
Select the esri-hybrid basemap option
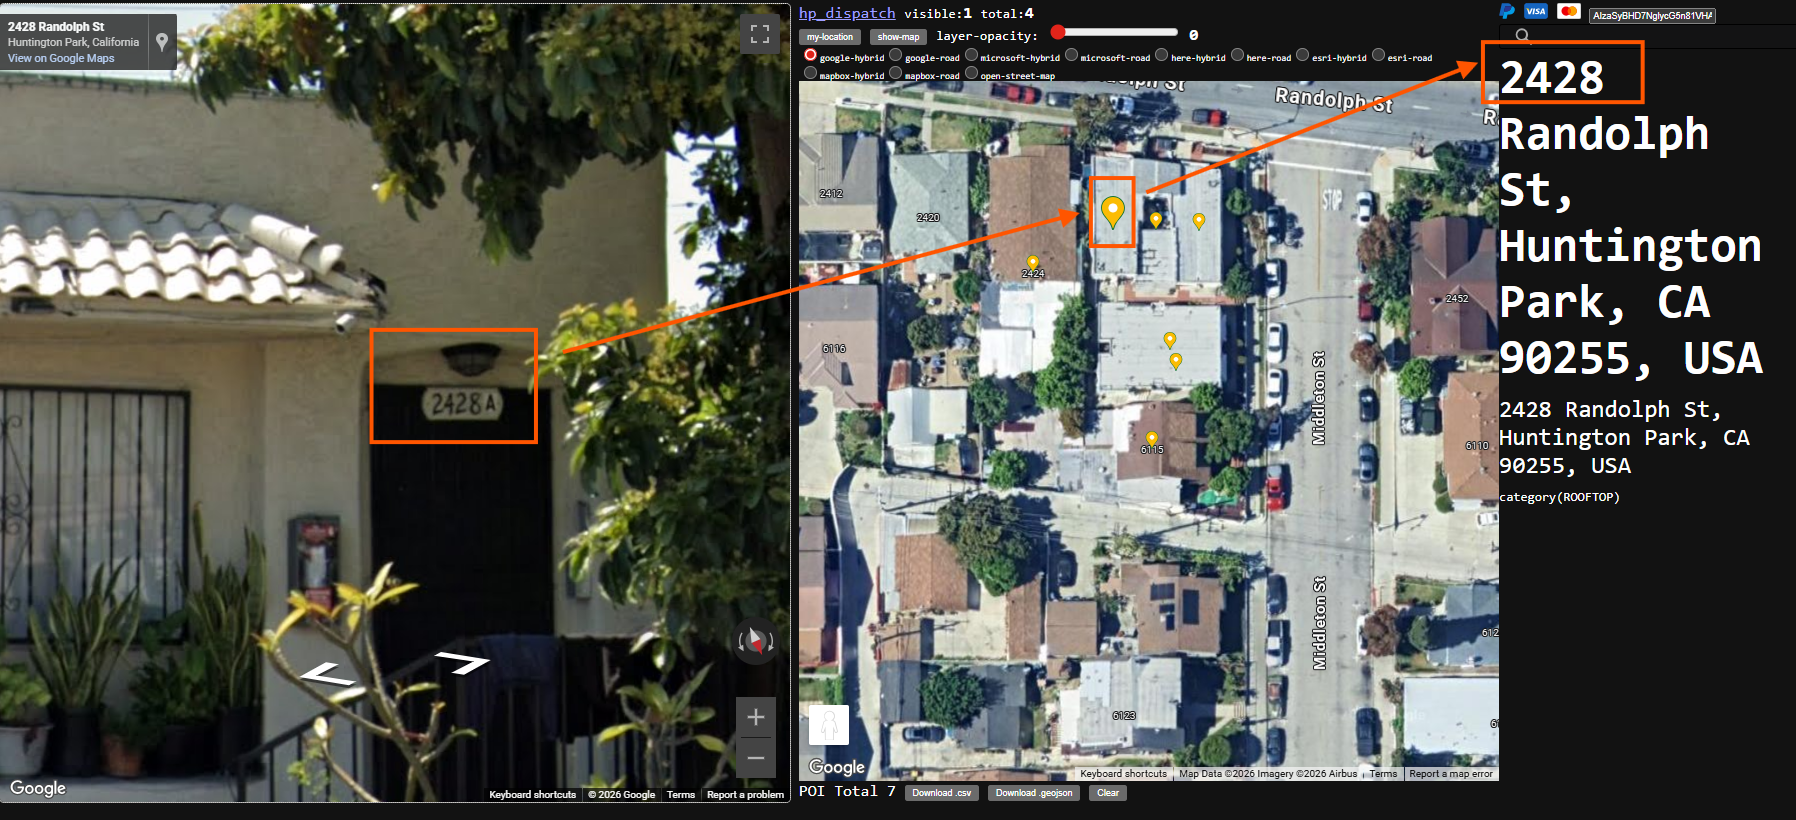(x=1303, y=56)
